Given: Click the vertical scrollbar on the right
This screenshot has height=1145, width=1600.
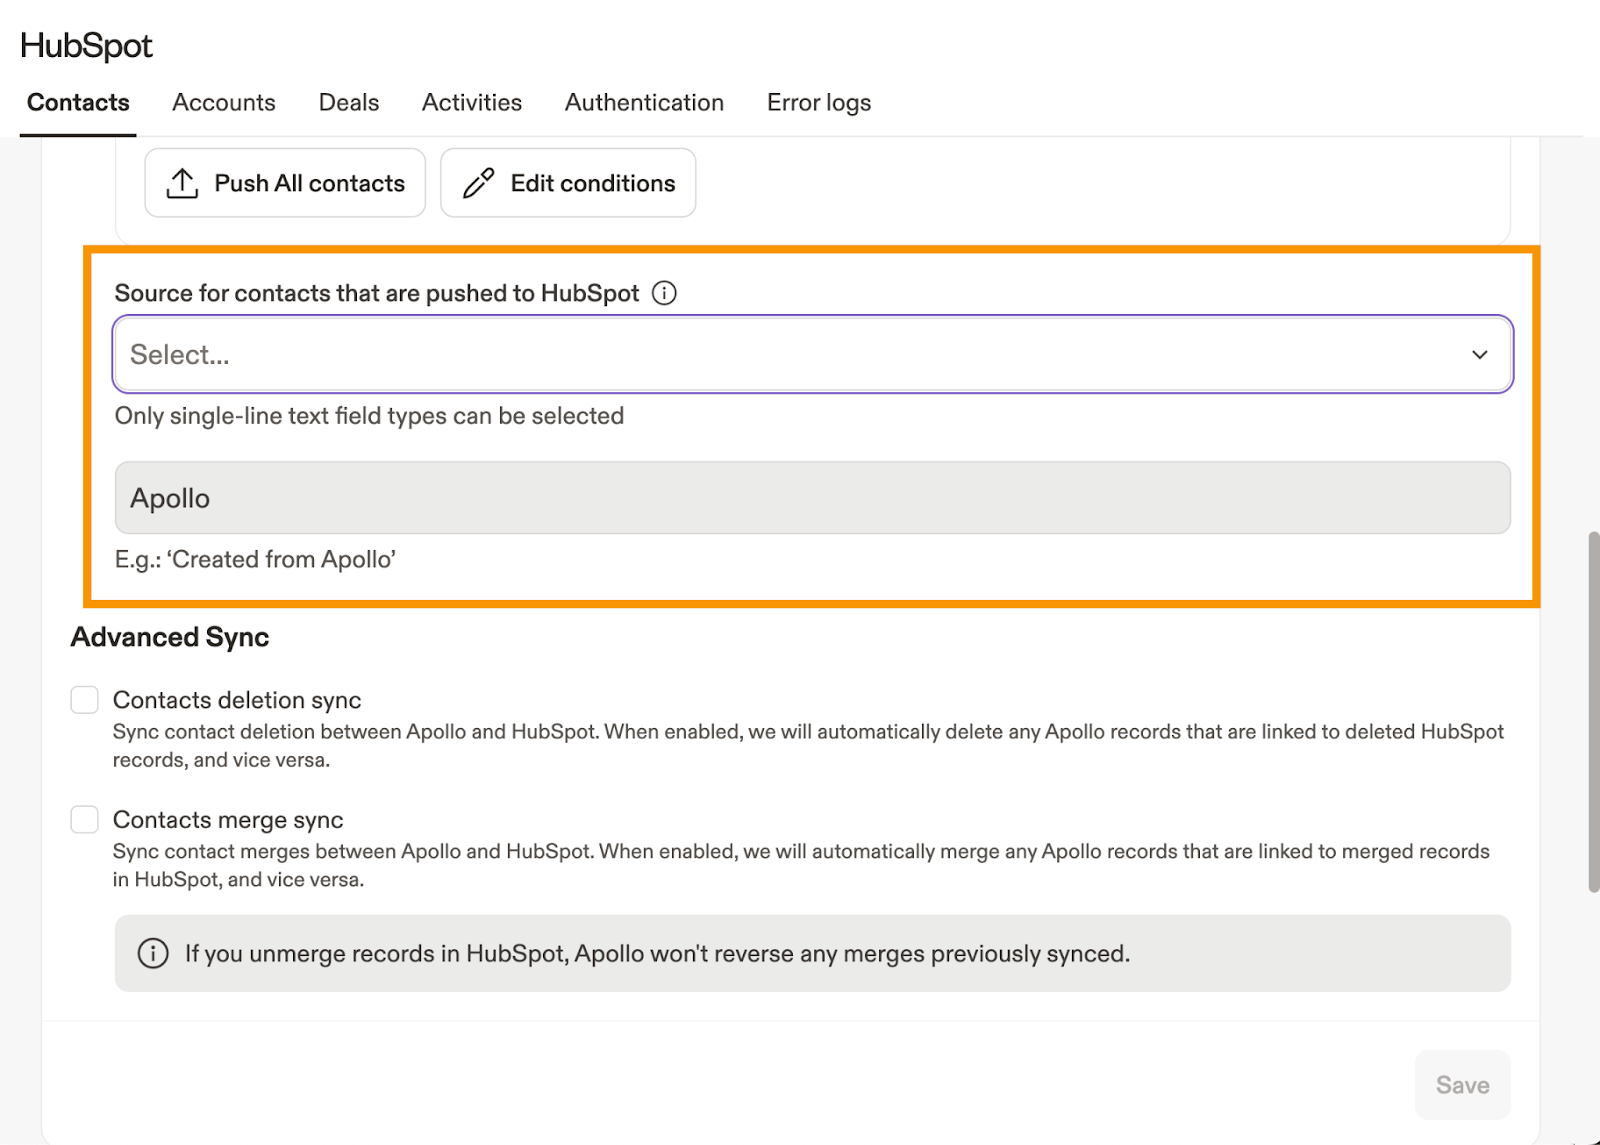Looking at the screenshot, I should (x=1593, y=710).
